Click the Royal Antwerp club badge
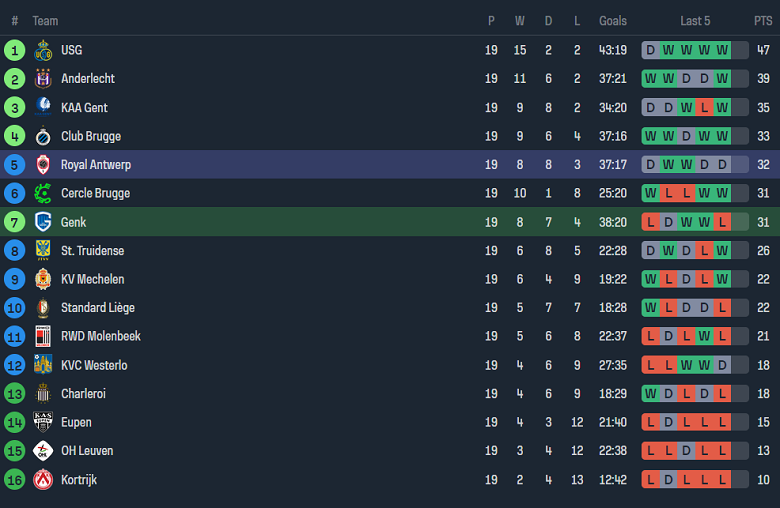 (43, 165)
